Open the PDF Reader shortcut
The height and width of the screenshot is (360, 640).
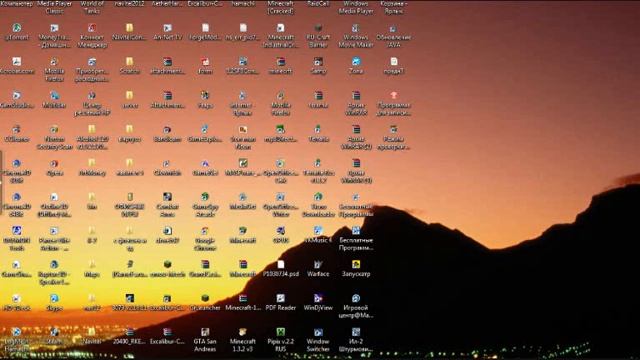[280, 298]
